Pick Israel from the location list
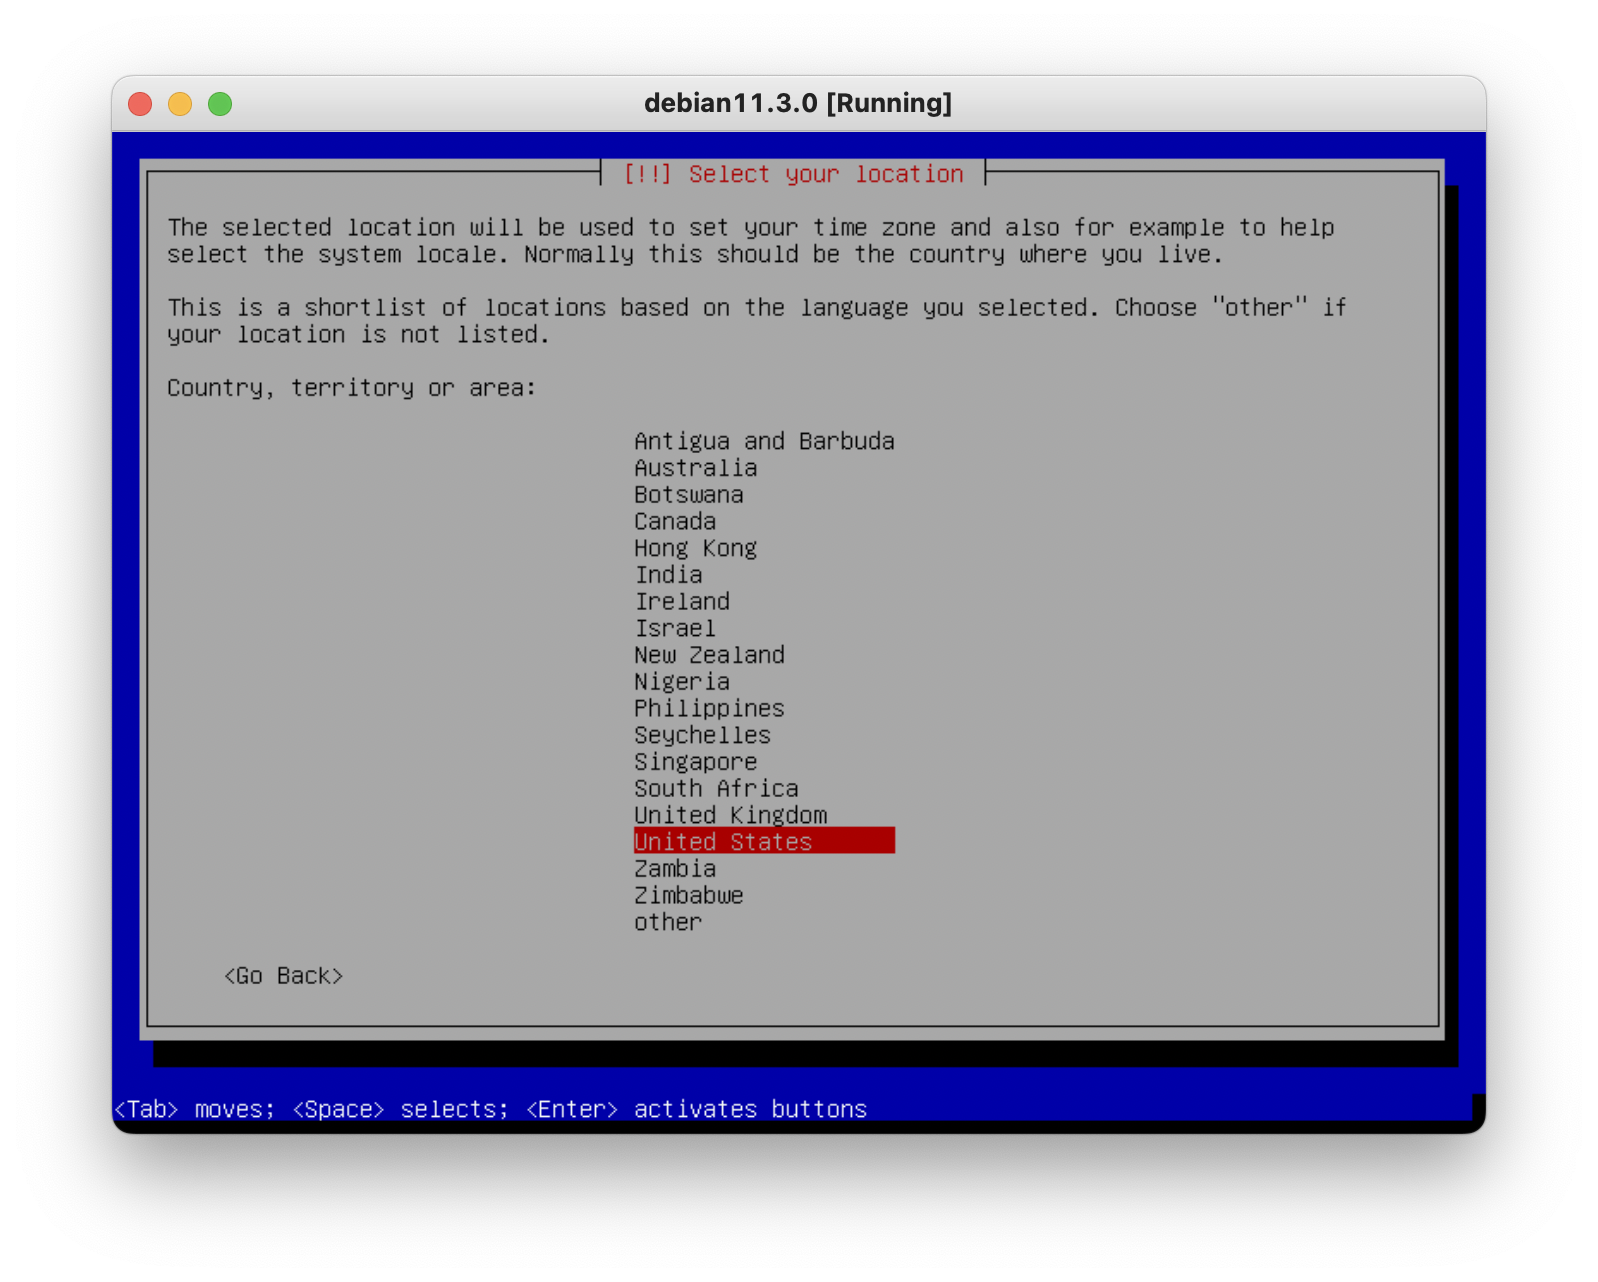 click(x=675, y=629)
